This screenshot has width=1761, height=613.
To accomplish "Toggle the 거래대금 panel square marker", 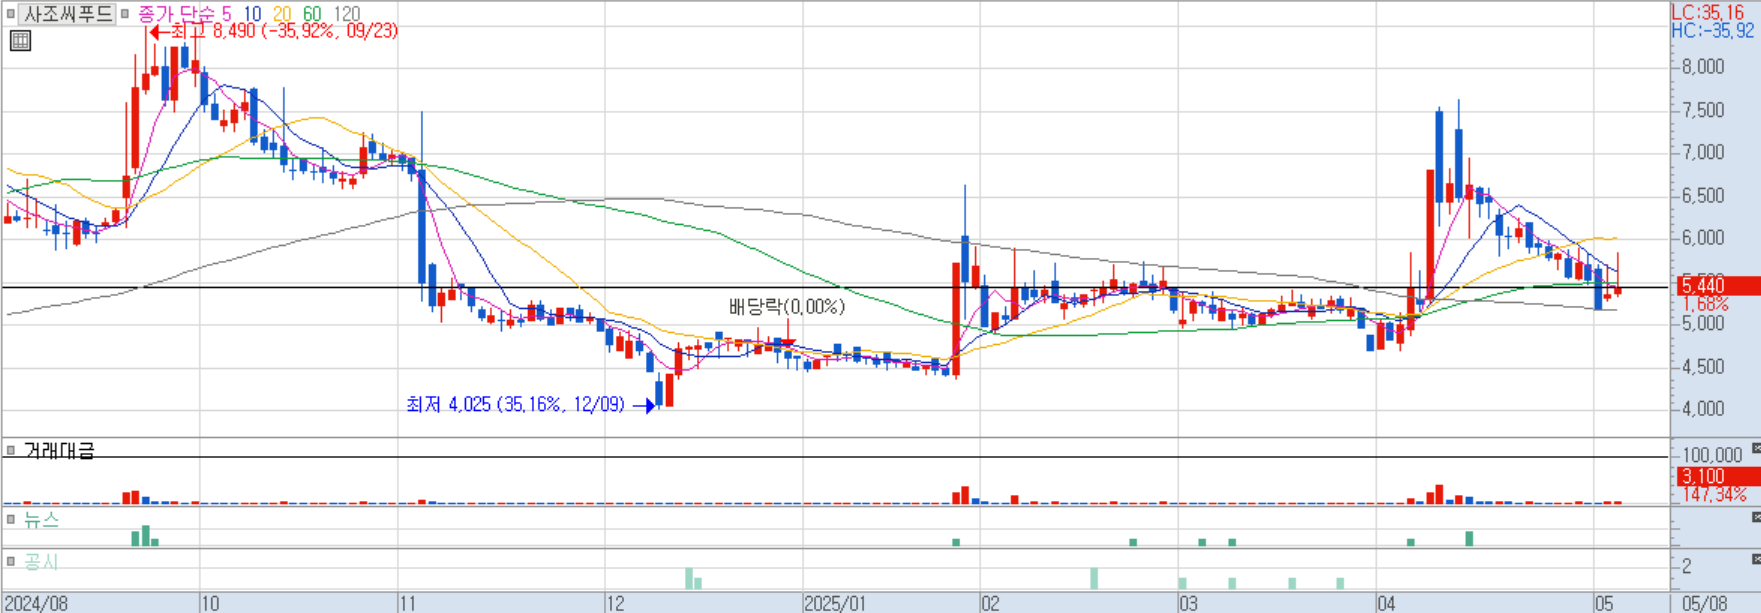I will (11, 451).
